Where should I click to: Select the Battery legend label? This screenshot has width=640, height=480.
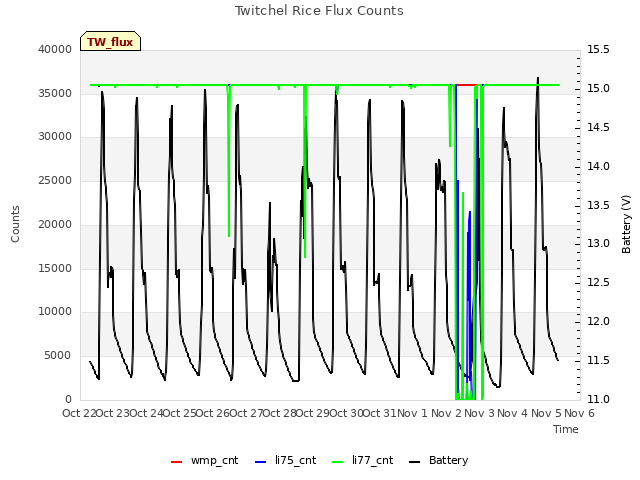[x=448, y=460]
